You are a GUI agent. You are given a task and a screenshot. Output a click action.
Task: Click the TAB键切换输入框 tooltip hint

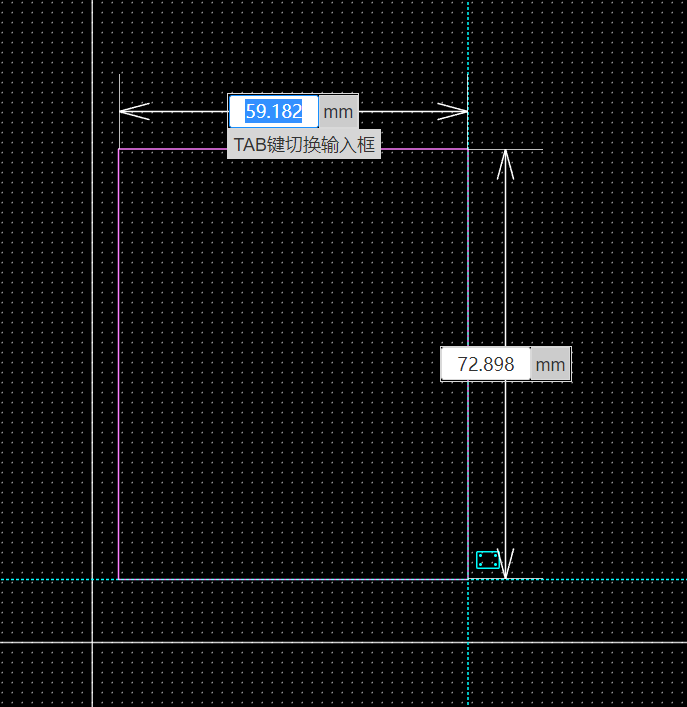[x=304, y=144]
